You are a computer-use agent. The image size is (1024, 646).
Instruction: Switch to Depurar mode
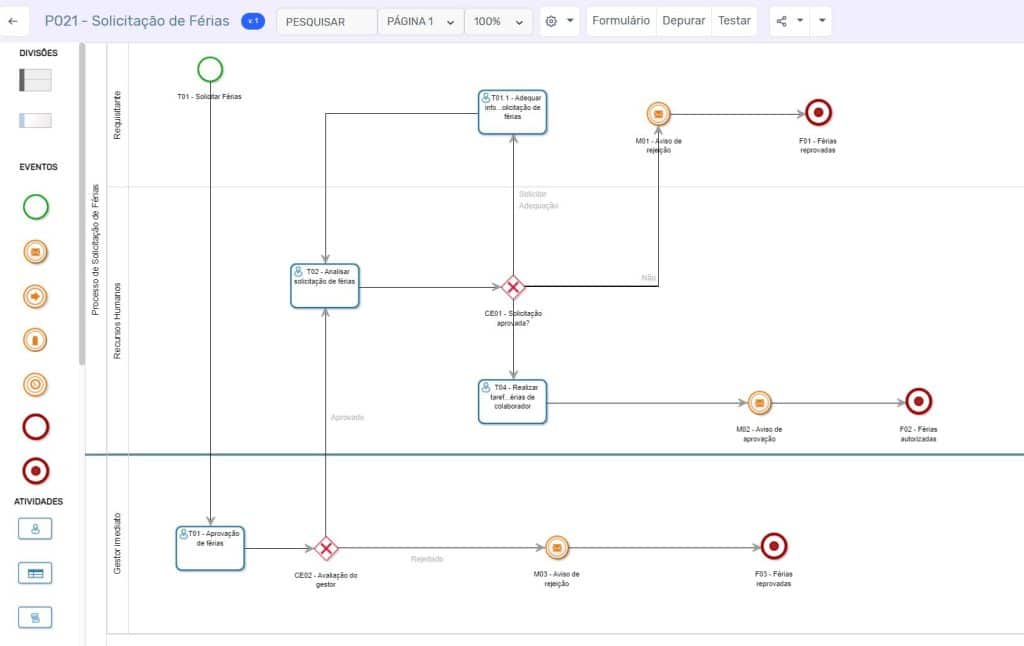[684, 21]
